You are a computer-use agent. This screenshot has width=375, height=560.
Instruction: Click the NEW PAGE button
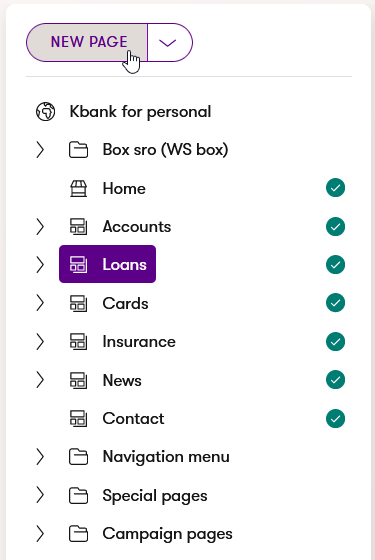(87, 42)
